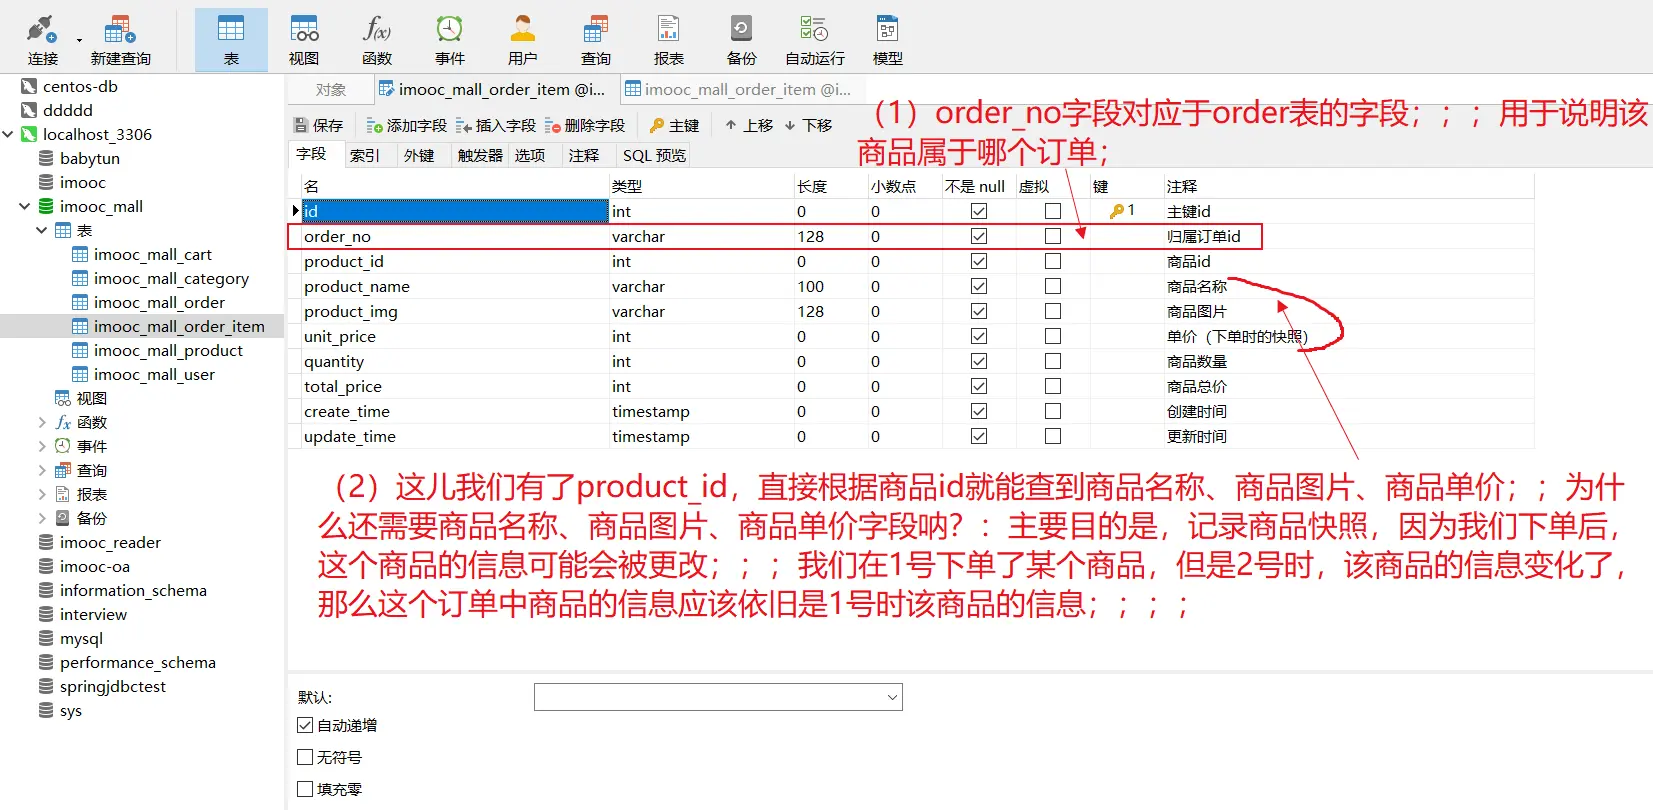1653x810 pixels.
Task: Collapse the imooc_mall database node
Action: pos(25,206)
